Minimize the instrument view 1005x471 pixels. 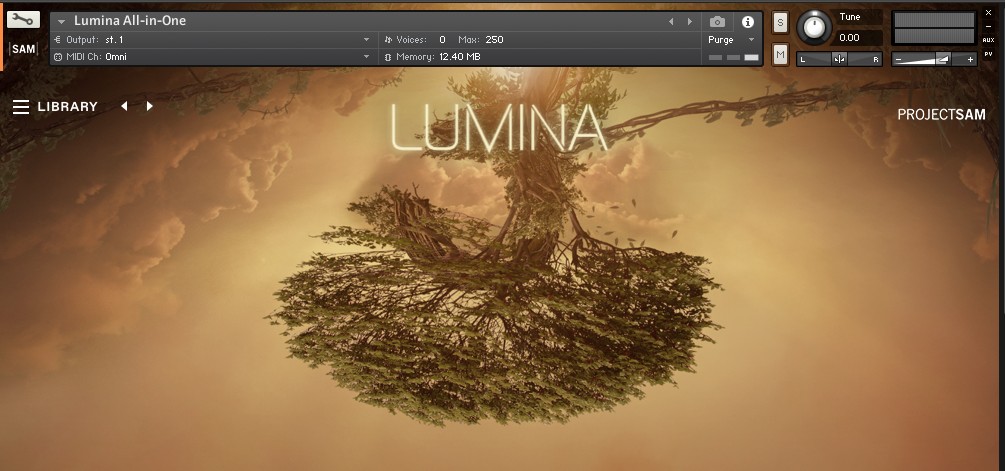click(x=988, y=26)
